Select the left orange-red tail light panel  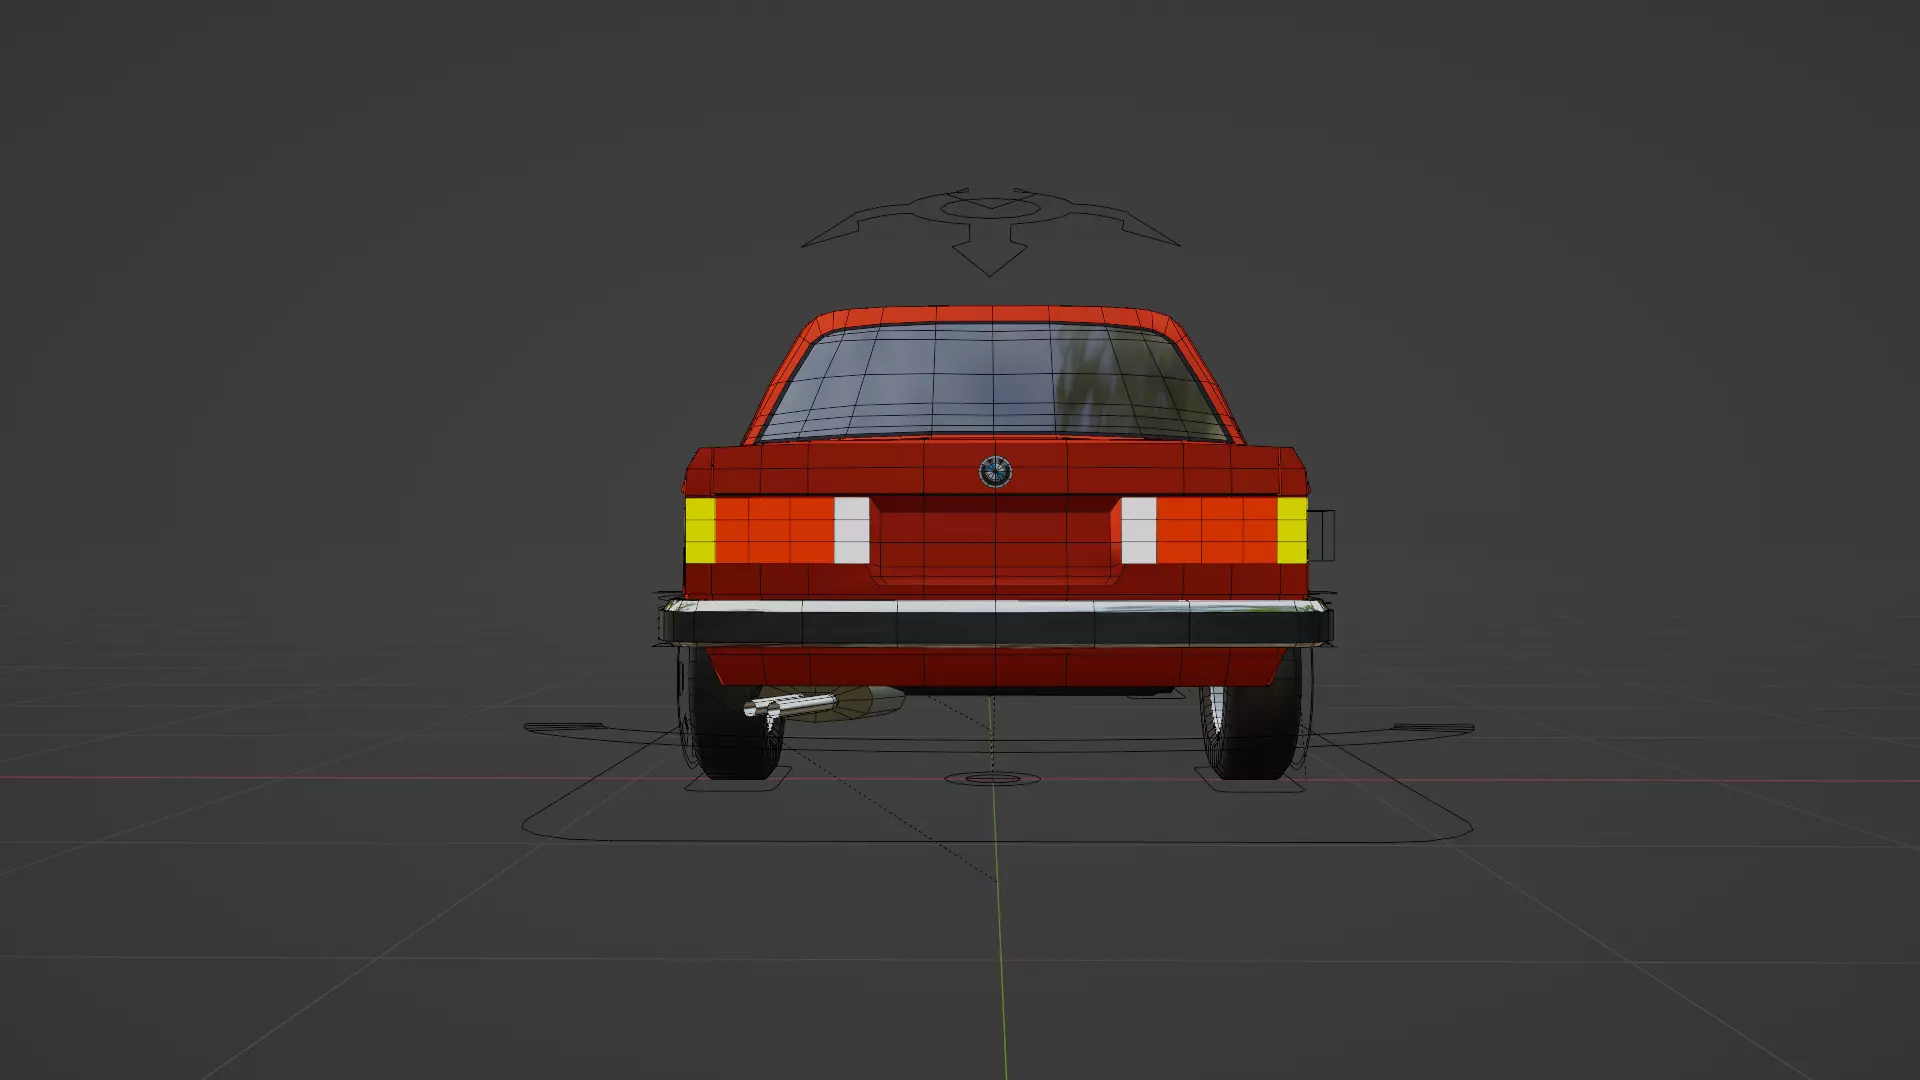click(x=775, y=530)
